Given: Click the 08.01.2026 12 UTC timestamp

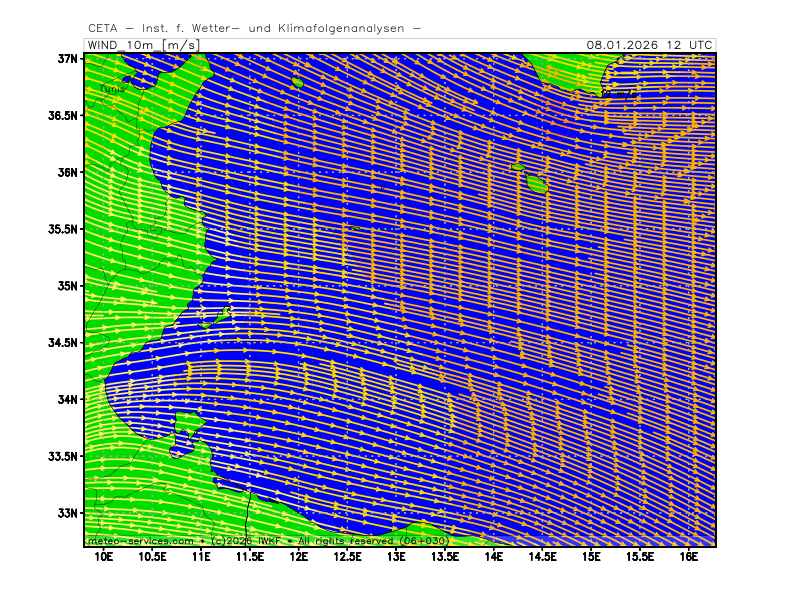Looking at the screenshot, I should click(649, 45).
